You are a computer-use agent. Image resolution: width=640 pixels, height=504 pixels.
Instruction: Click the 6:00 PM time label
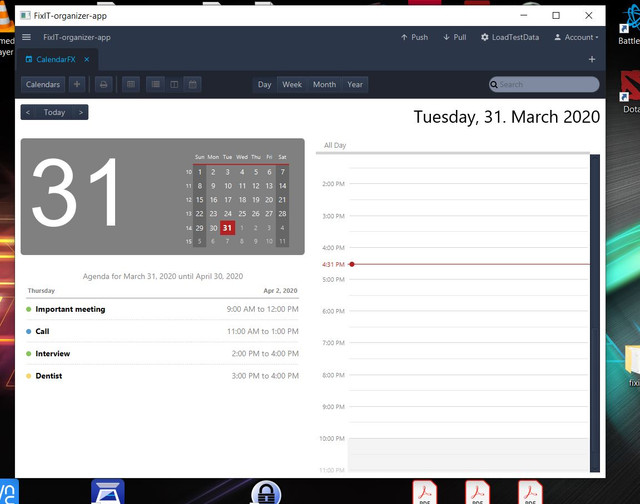tap(333, 311)
